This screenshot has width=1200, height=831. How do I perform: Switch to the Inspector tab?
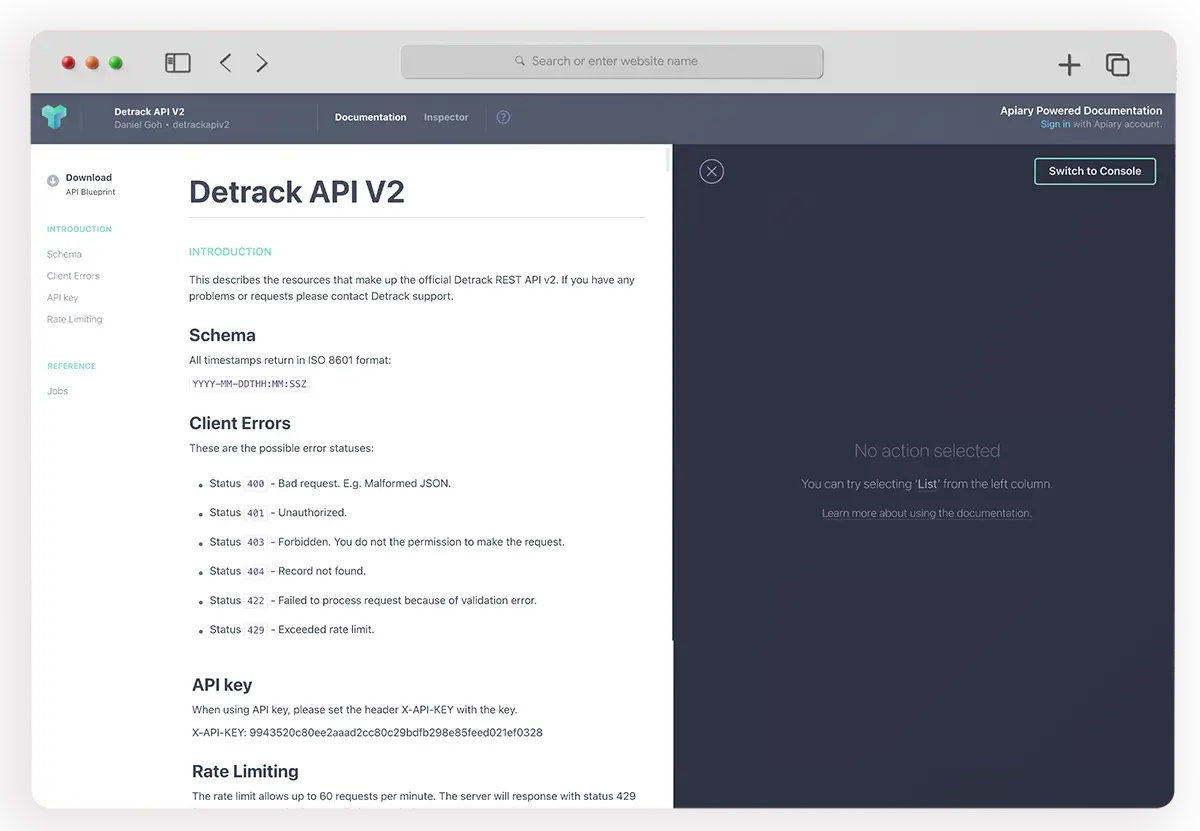click(x=445, y=117)
